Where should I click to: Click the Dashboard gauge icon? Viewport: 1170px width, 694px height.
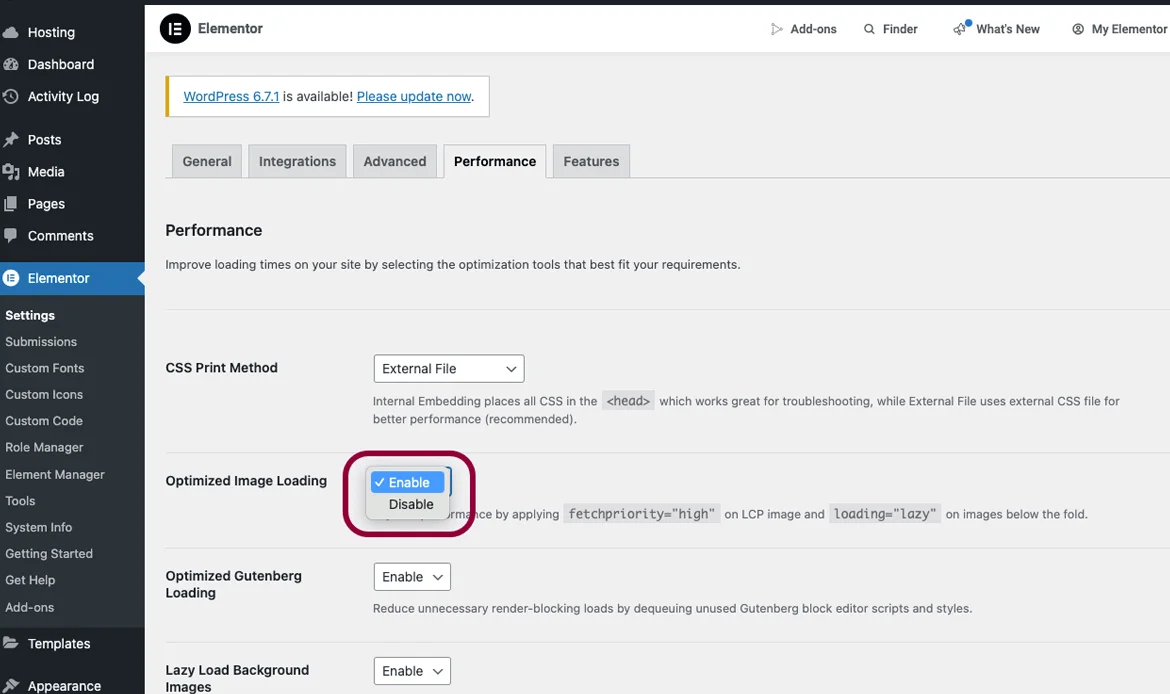click(x=10, y=64)
